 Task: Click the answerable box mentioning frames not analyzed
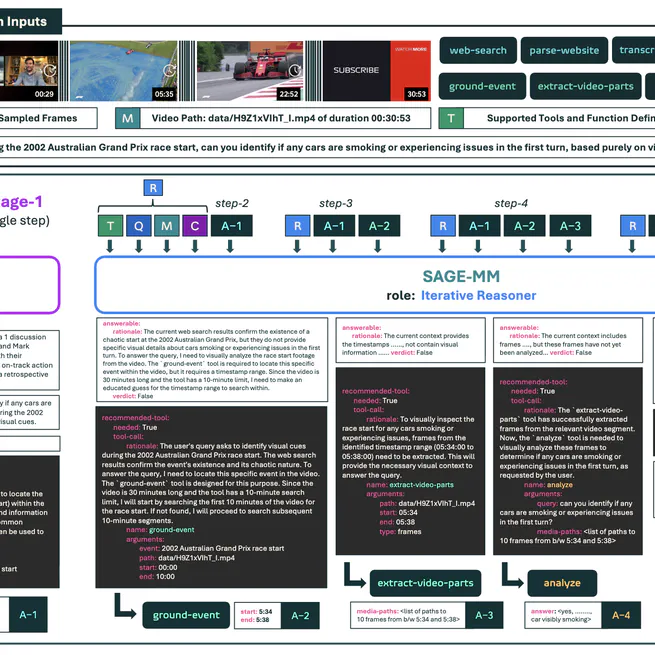pos(568,340)
